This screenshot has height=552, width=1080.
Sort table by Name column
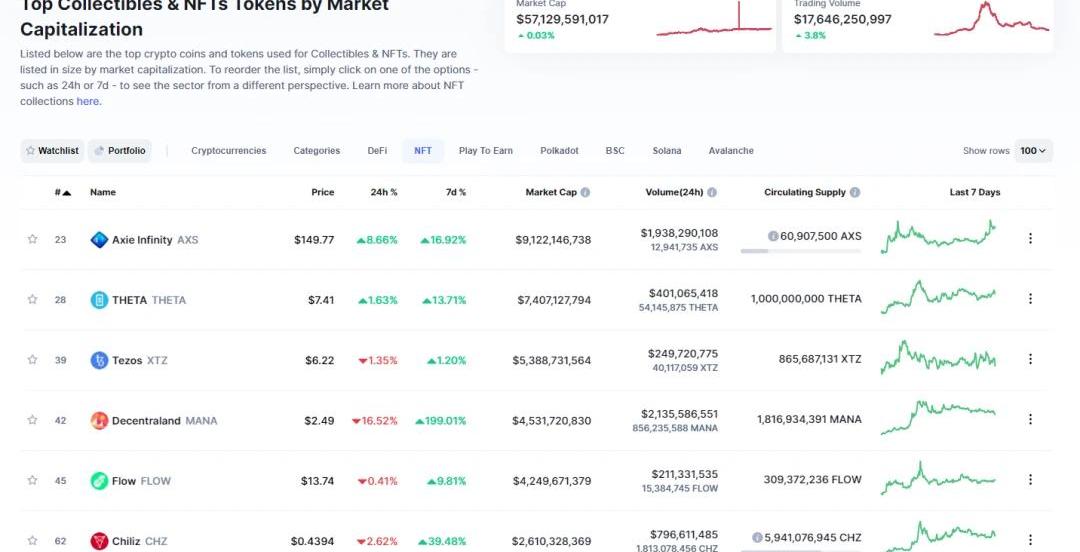(103, 192)
